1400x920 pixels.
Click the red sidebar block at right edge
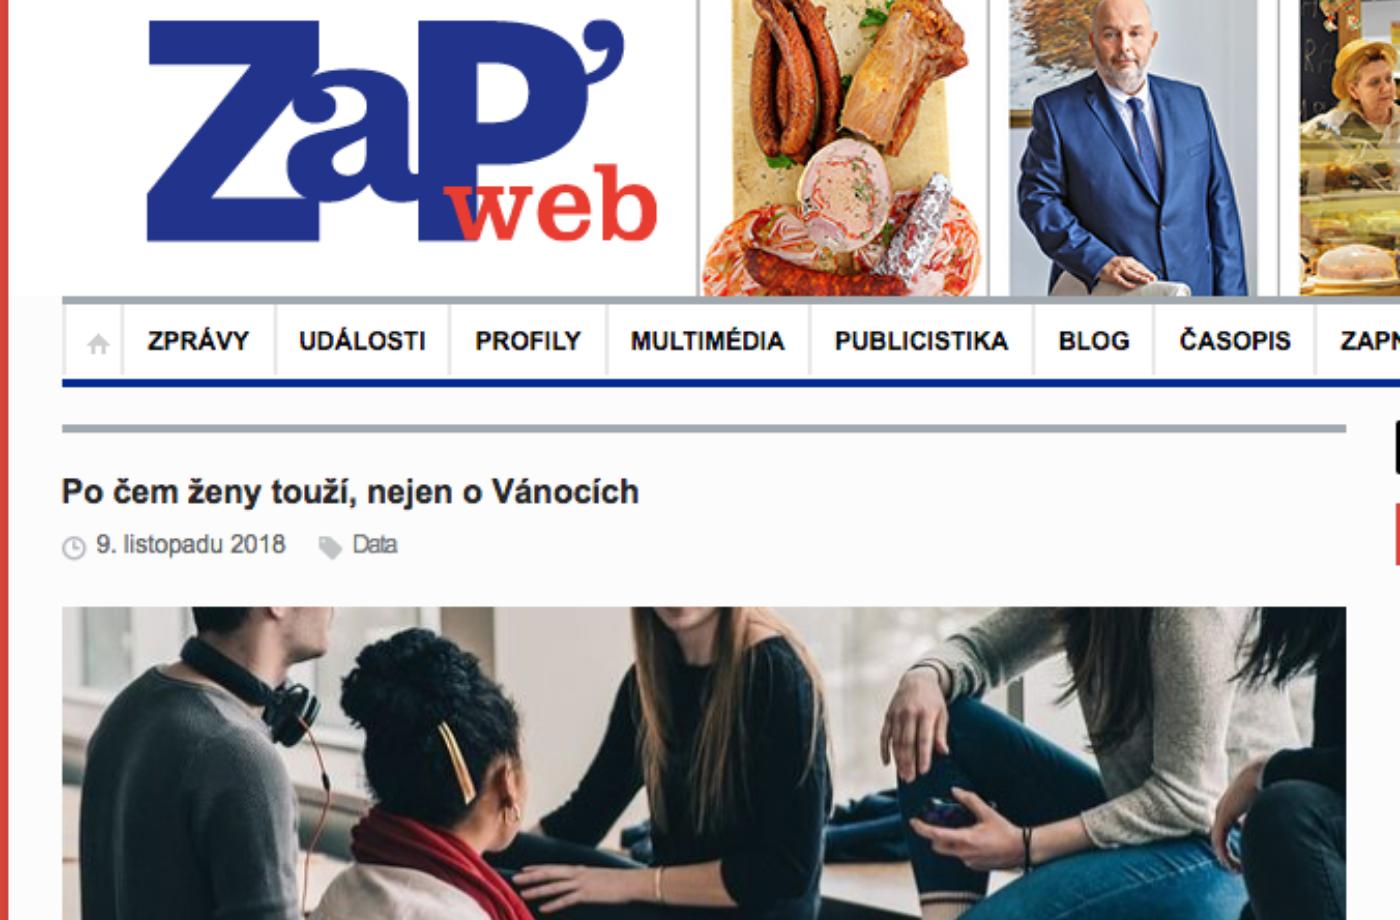(1397, 535)
